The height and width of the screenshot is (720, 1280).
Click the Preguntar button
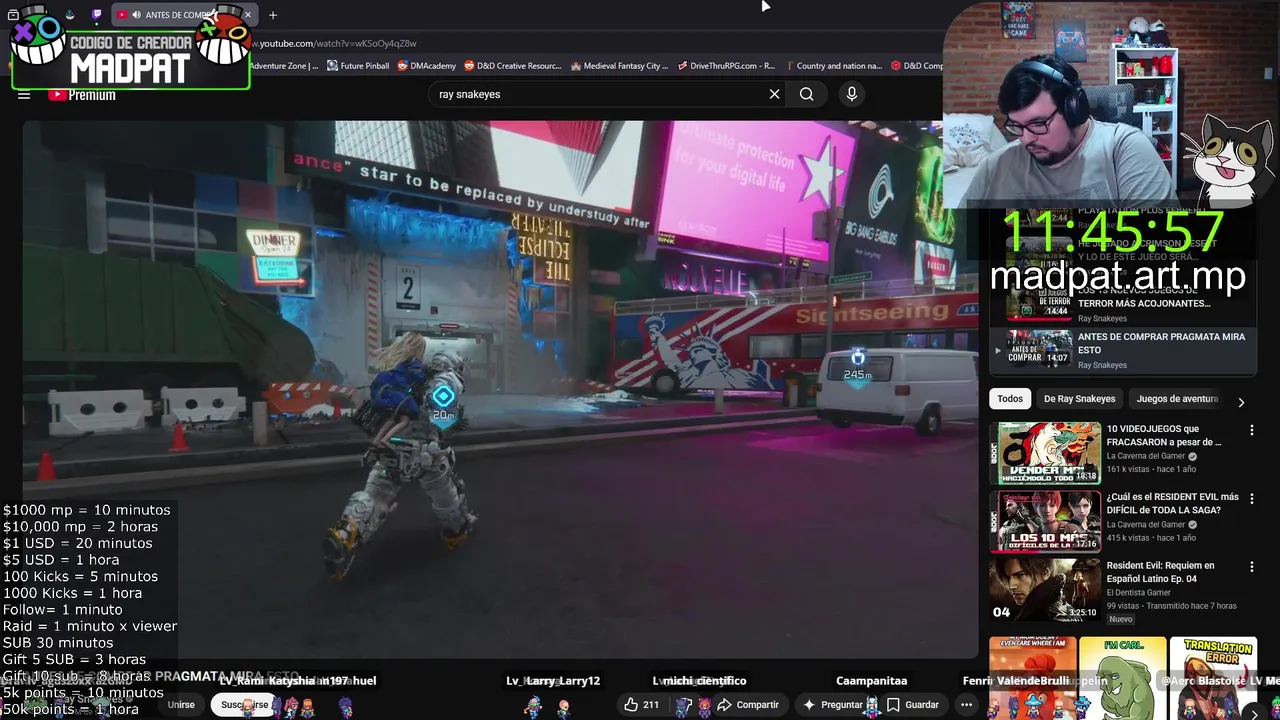[833, 705]
